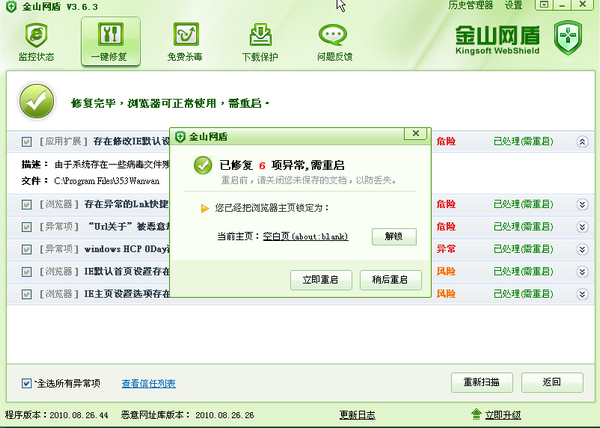Toggle 全选所有异常项 select-all checkbox

click(26, 383)
